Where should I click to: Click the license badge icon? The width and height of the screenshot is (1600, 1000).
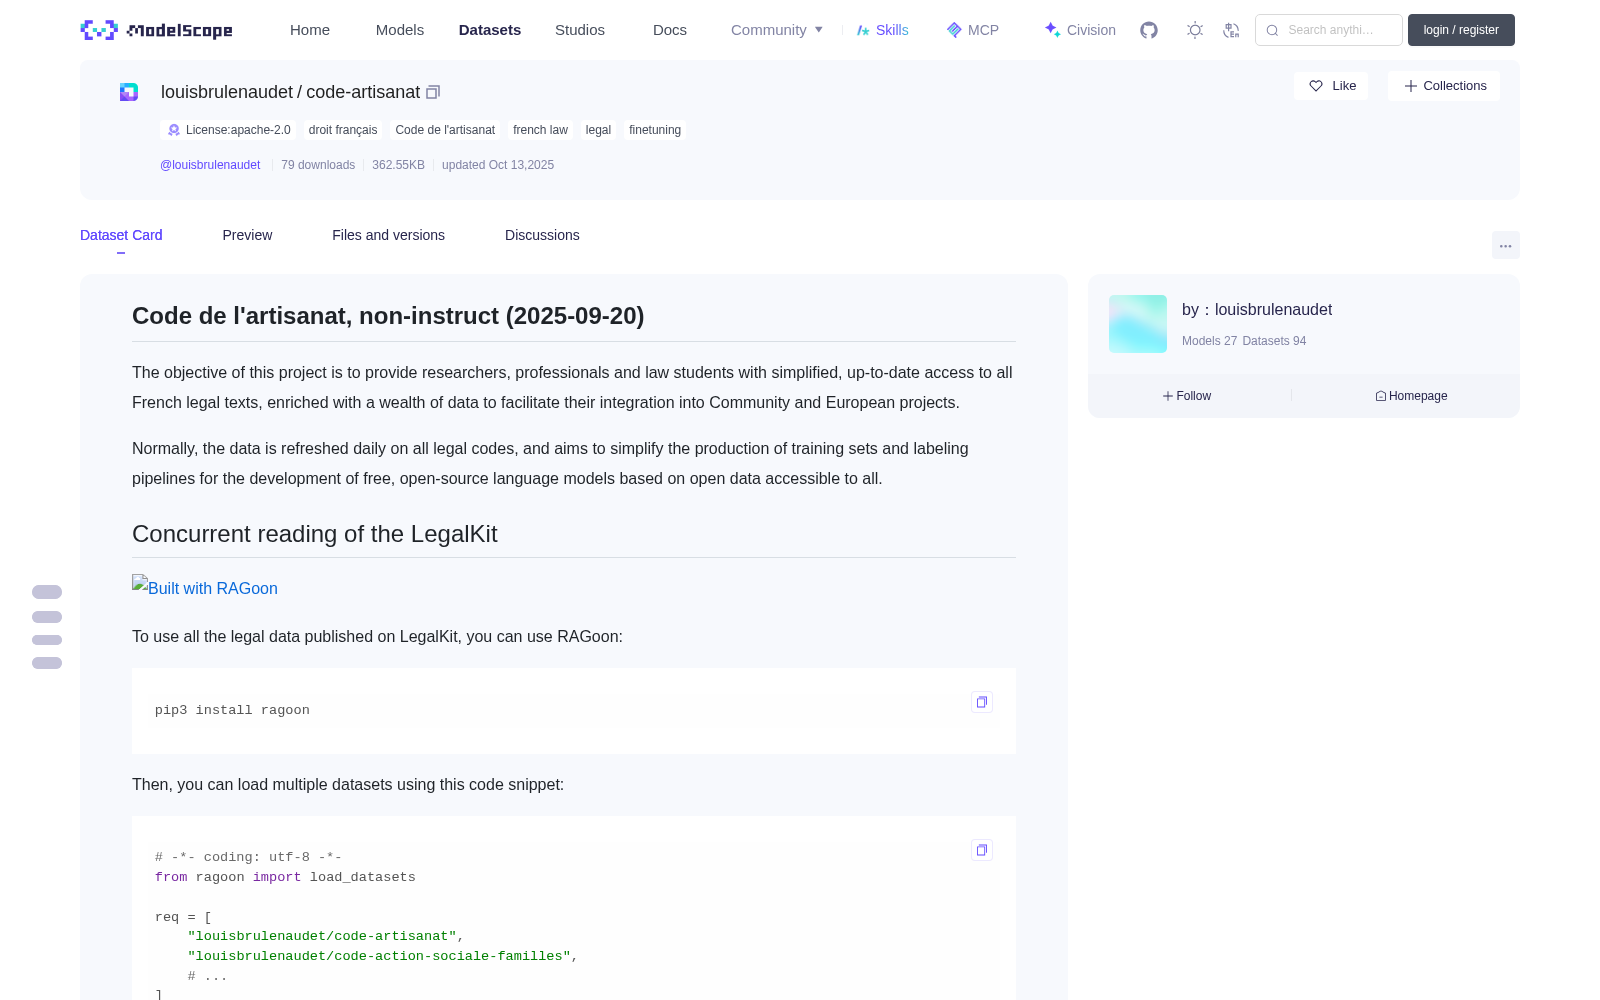tap(174, 130)
